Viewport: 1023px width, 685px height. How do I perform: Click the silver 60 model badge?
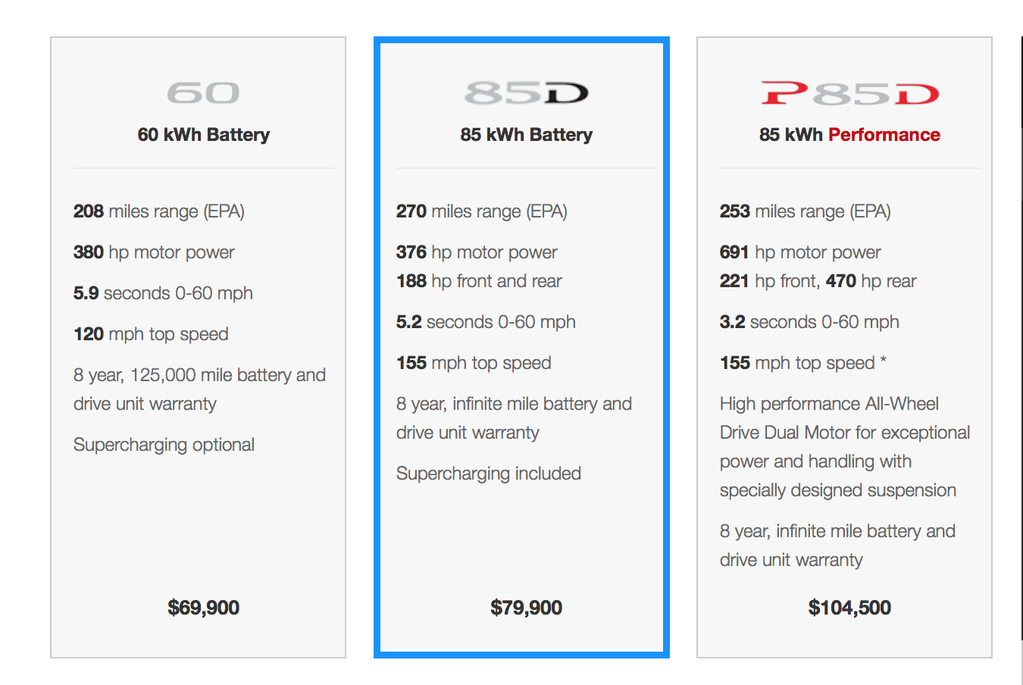click(203, 93)
